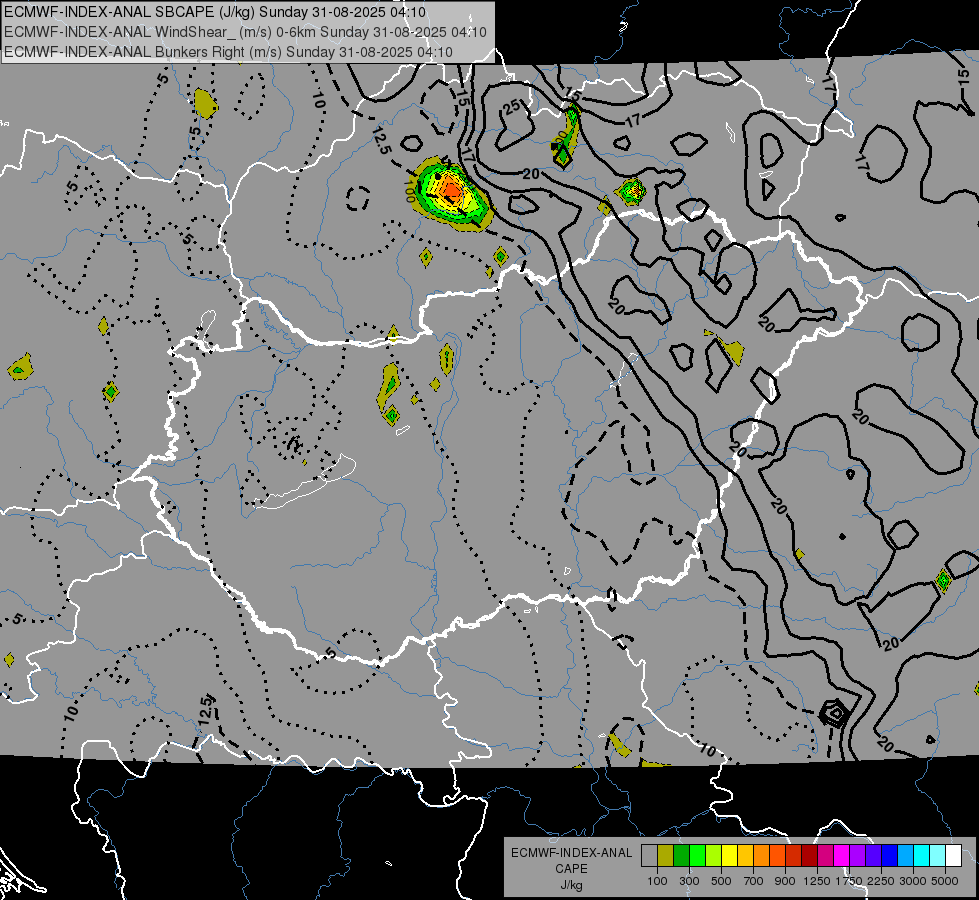Click the pale light-cyan legend swatch
The width and height of the screenshot is (979, 900).
(938, 856)
